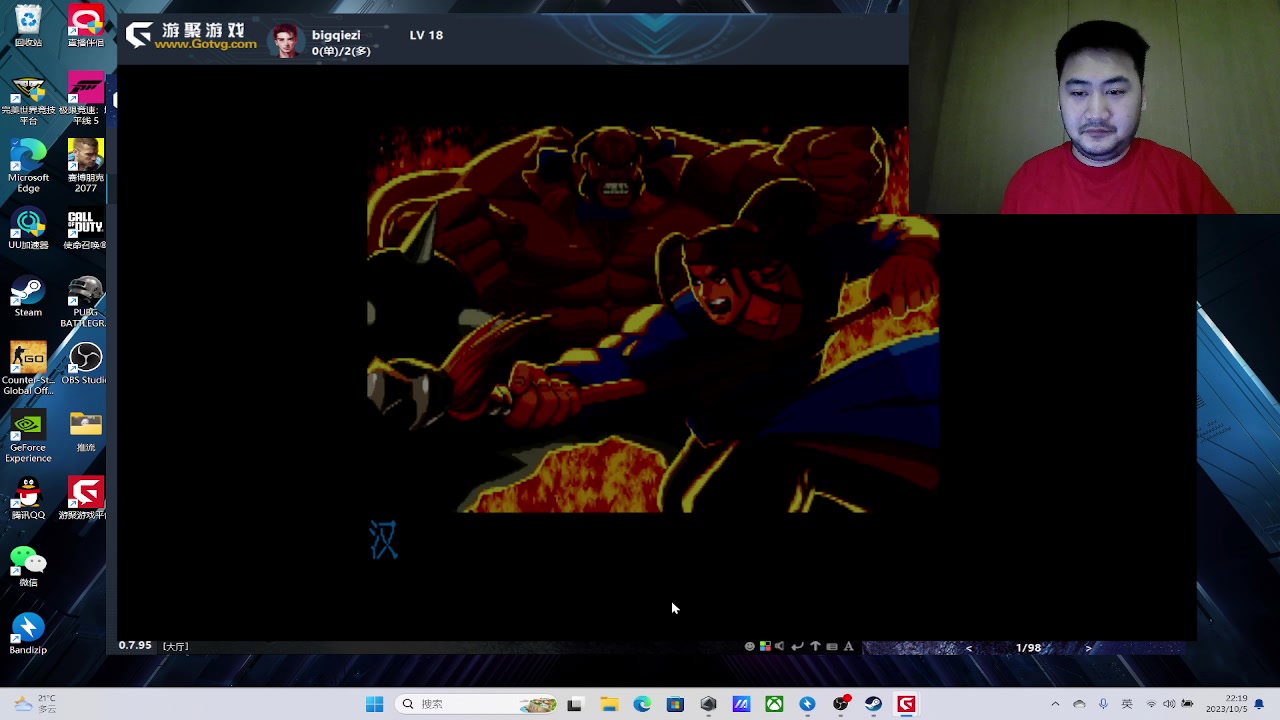Click the microphone icon in system tray
The height and width of the screenshot is (720, 1280).
pyautogui.click(x=1103, y=704)
